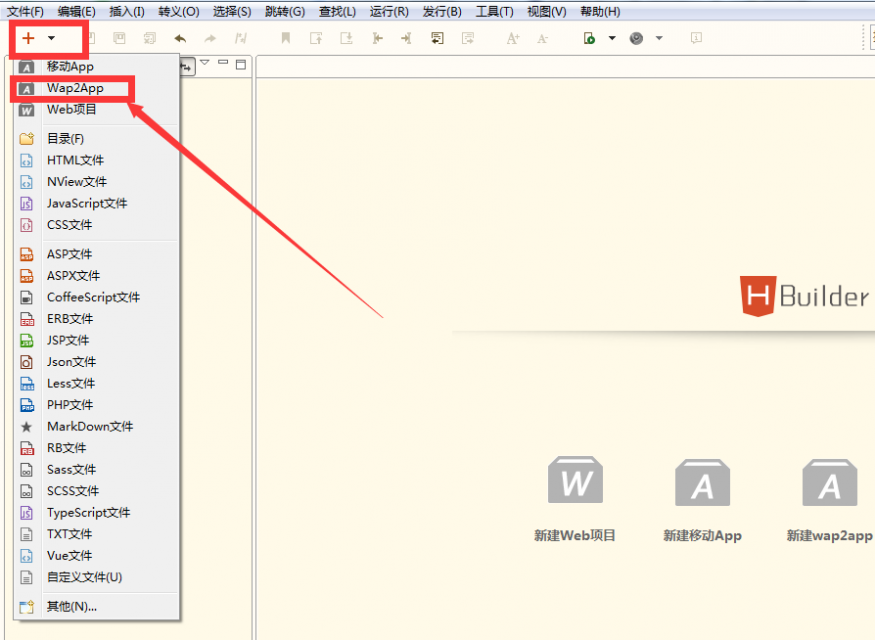Click the left-pointing outdent toolbar icon
Image resolution: width=875 pixels, height=640 pixels.
coord(377,38)
